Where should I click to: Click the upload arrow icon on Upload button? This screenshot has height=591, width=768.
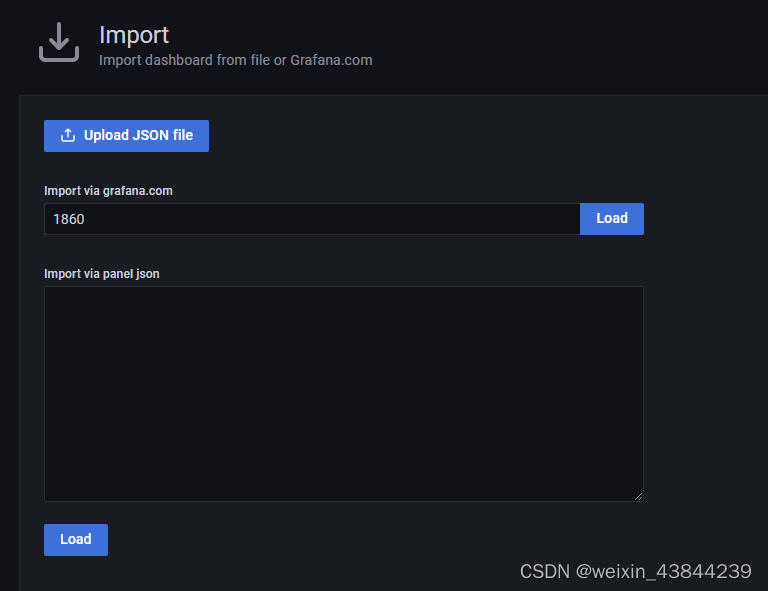coord(68,136)
